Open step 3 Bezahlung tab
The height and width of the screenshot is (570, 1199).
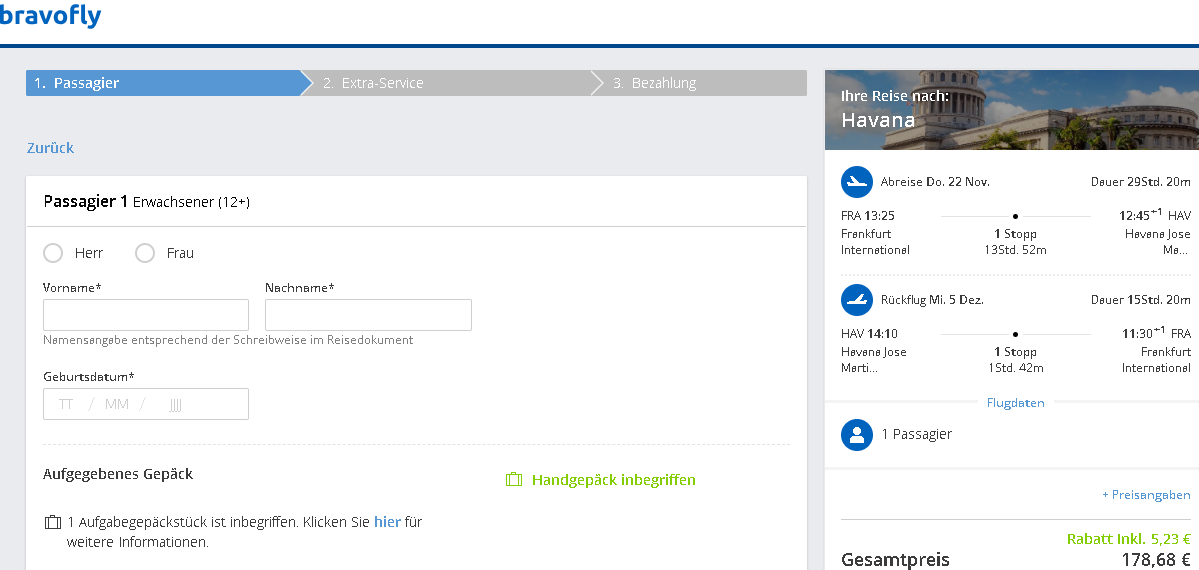pos(700,83)
